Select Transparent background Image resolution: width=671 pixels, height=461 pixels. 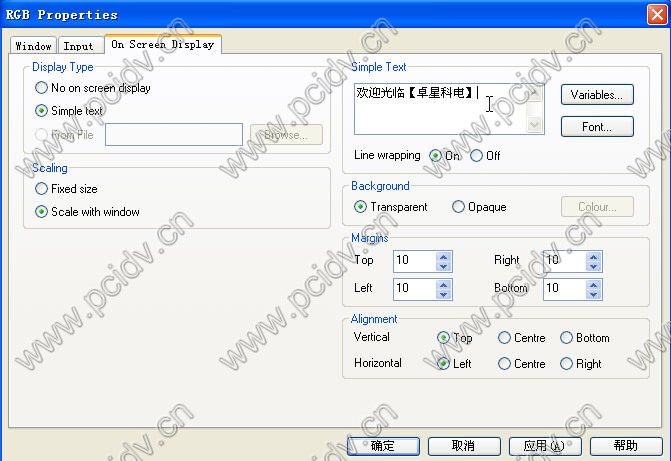tap(391, 207)
